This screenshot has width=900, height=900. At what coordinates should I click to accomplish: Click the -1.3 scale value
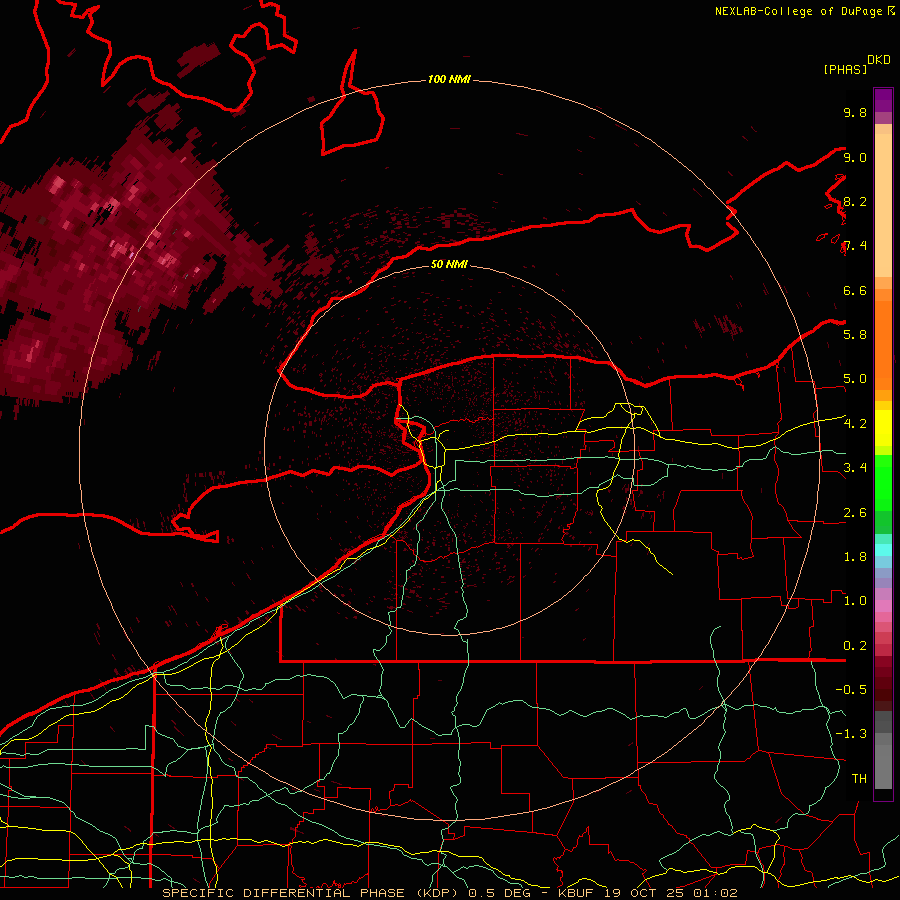coord(851,734)
